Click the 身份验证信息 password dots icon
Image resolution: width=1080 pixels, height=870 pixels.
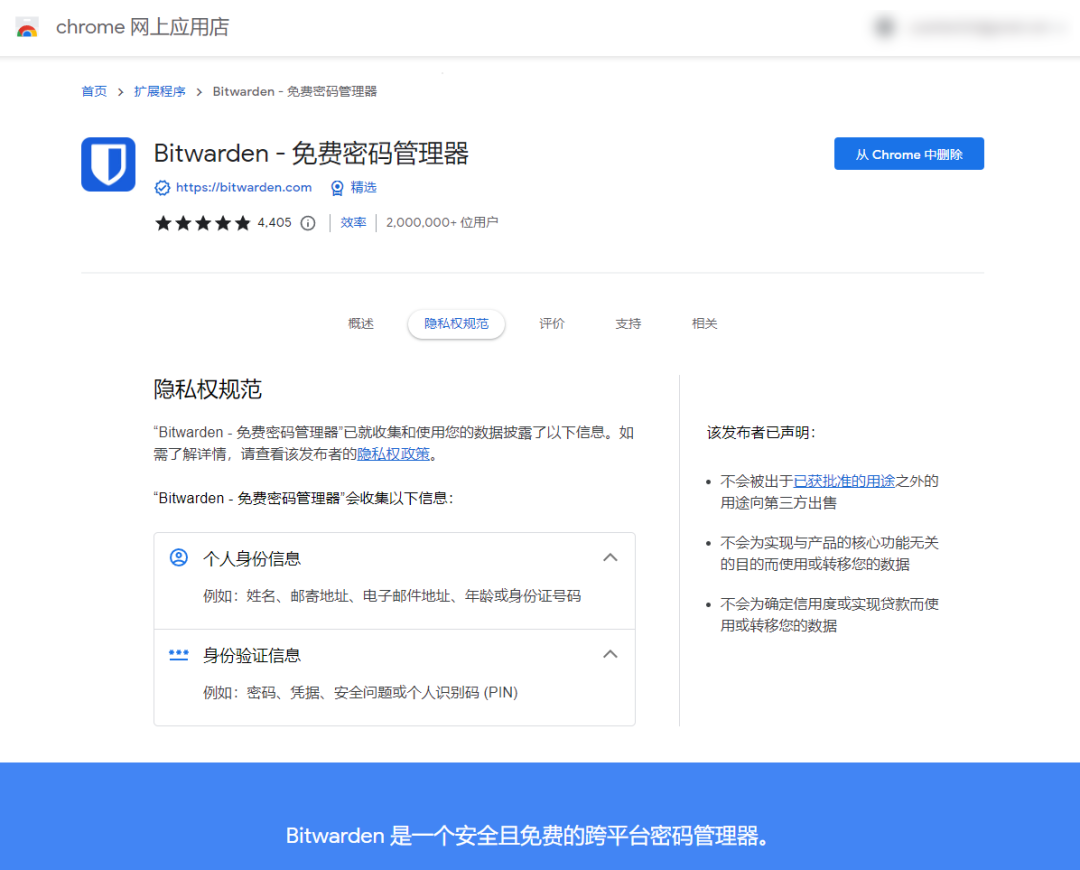pos(178,654)
